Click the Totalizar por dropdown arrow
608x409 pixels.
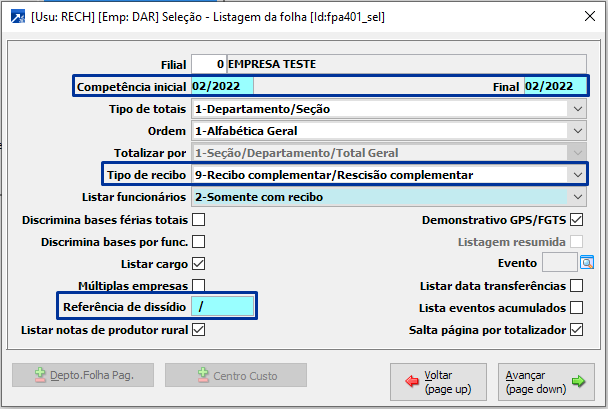(x=577, y=153)
